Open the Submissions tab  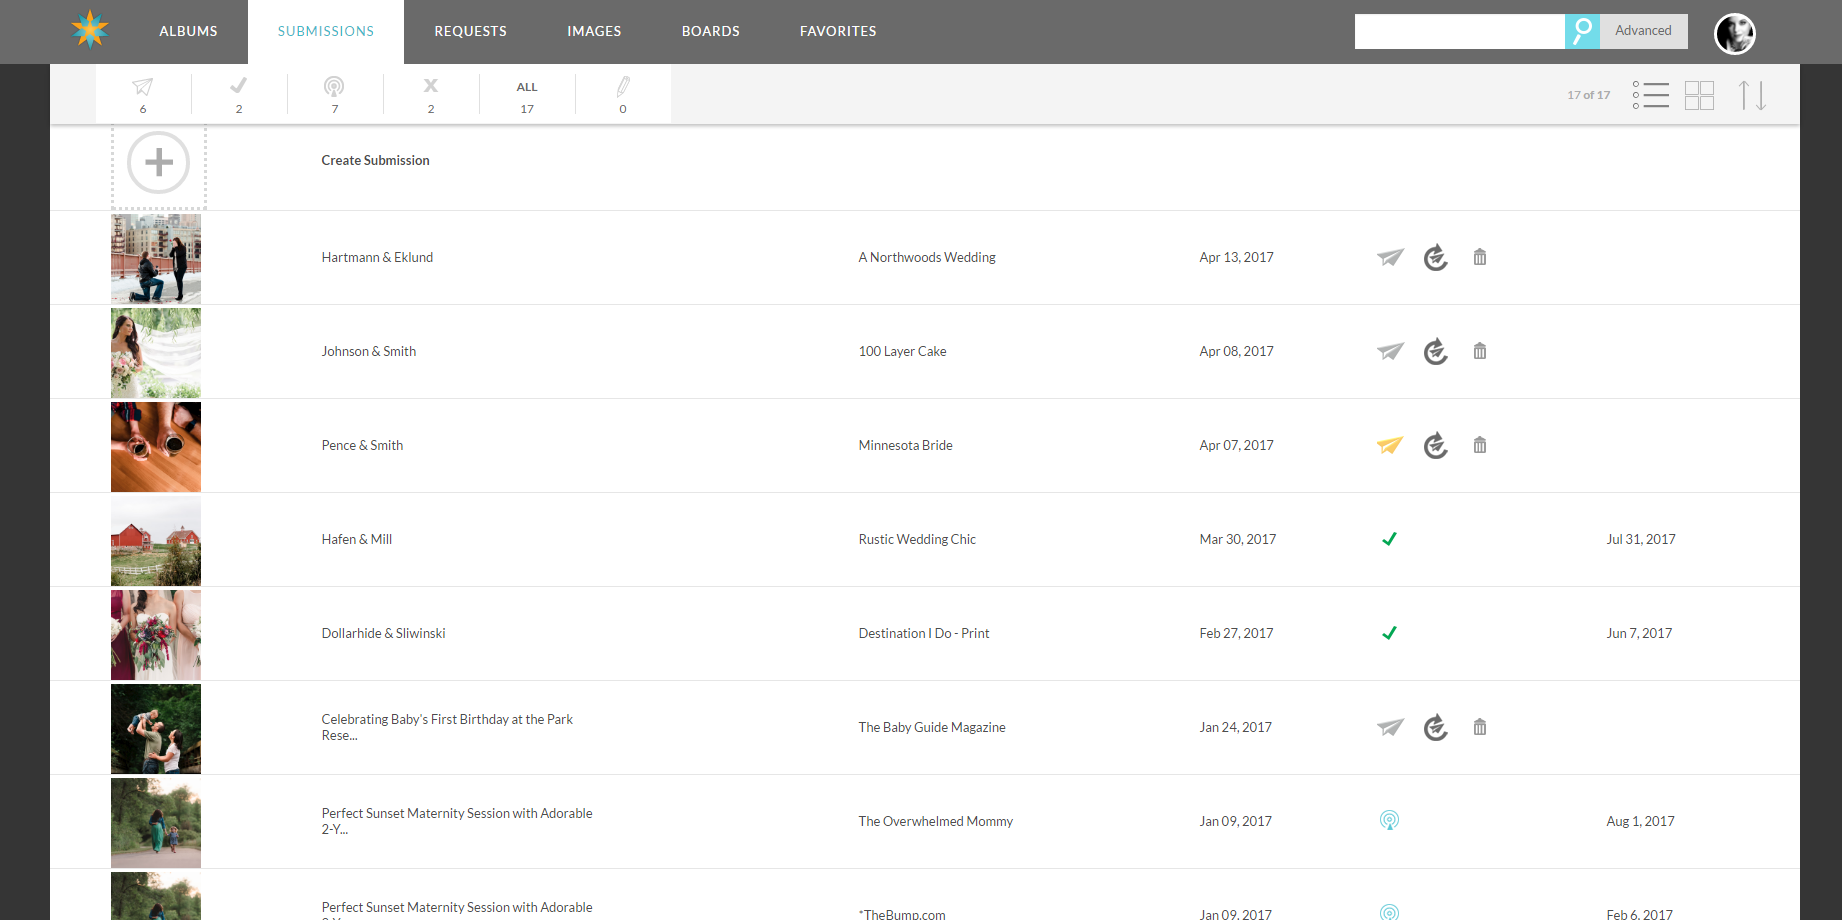326,31
